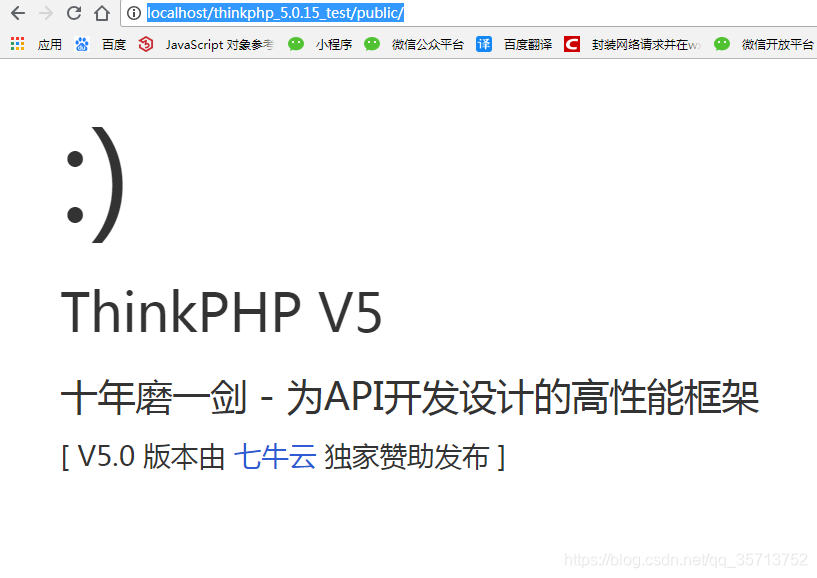Click the blue 译 translate bookmark icon

[x=484, y=44]
